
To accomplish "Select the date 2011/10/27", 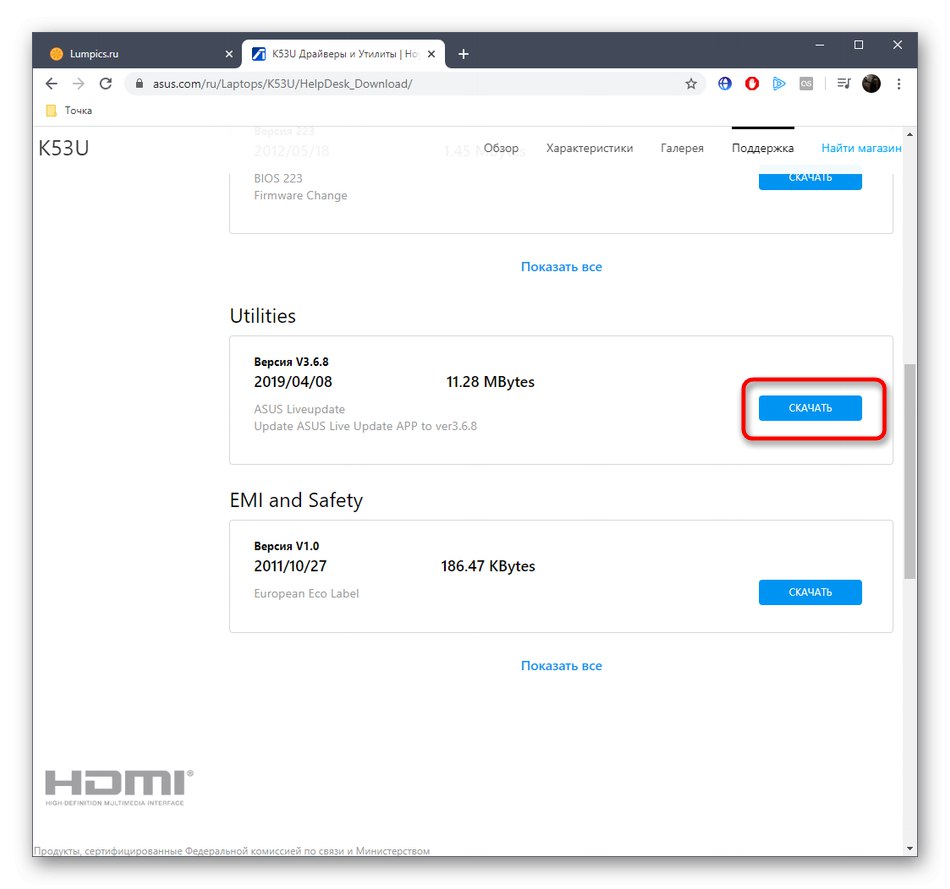I will 290,566.
